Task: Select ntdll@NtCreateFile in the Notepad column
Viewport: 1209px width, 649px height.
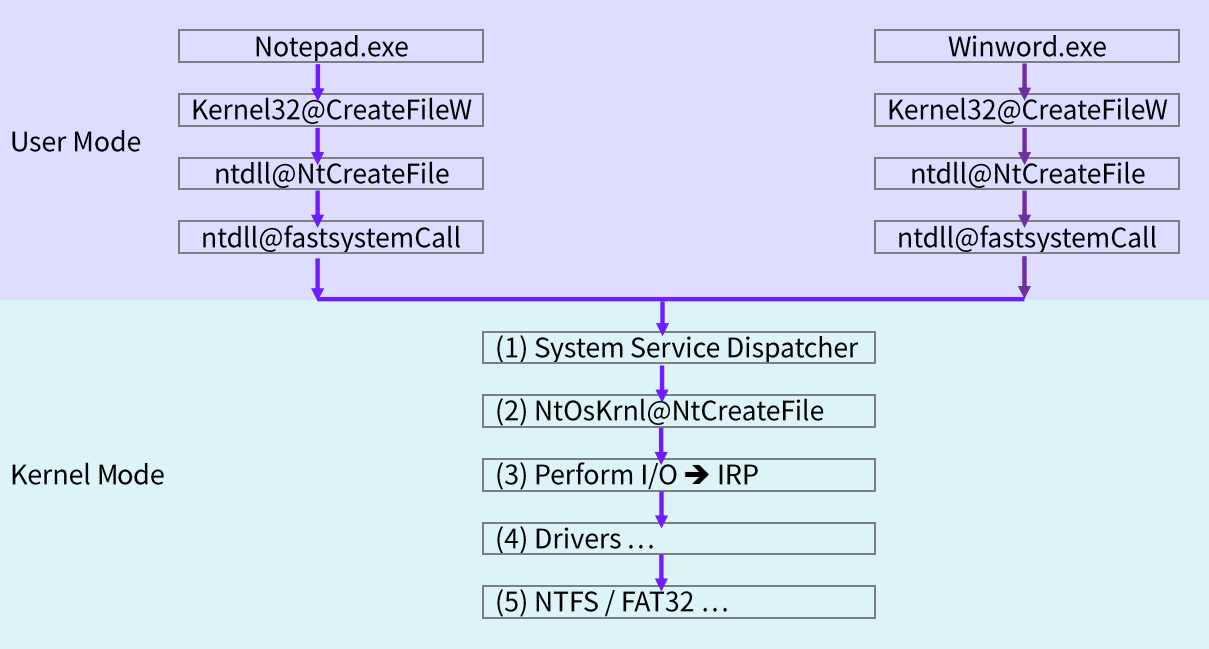Action: pyautogui.click(x=331, y=174)
